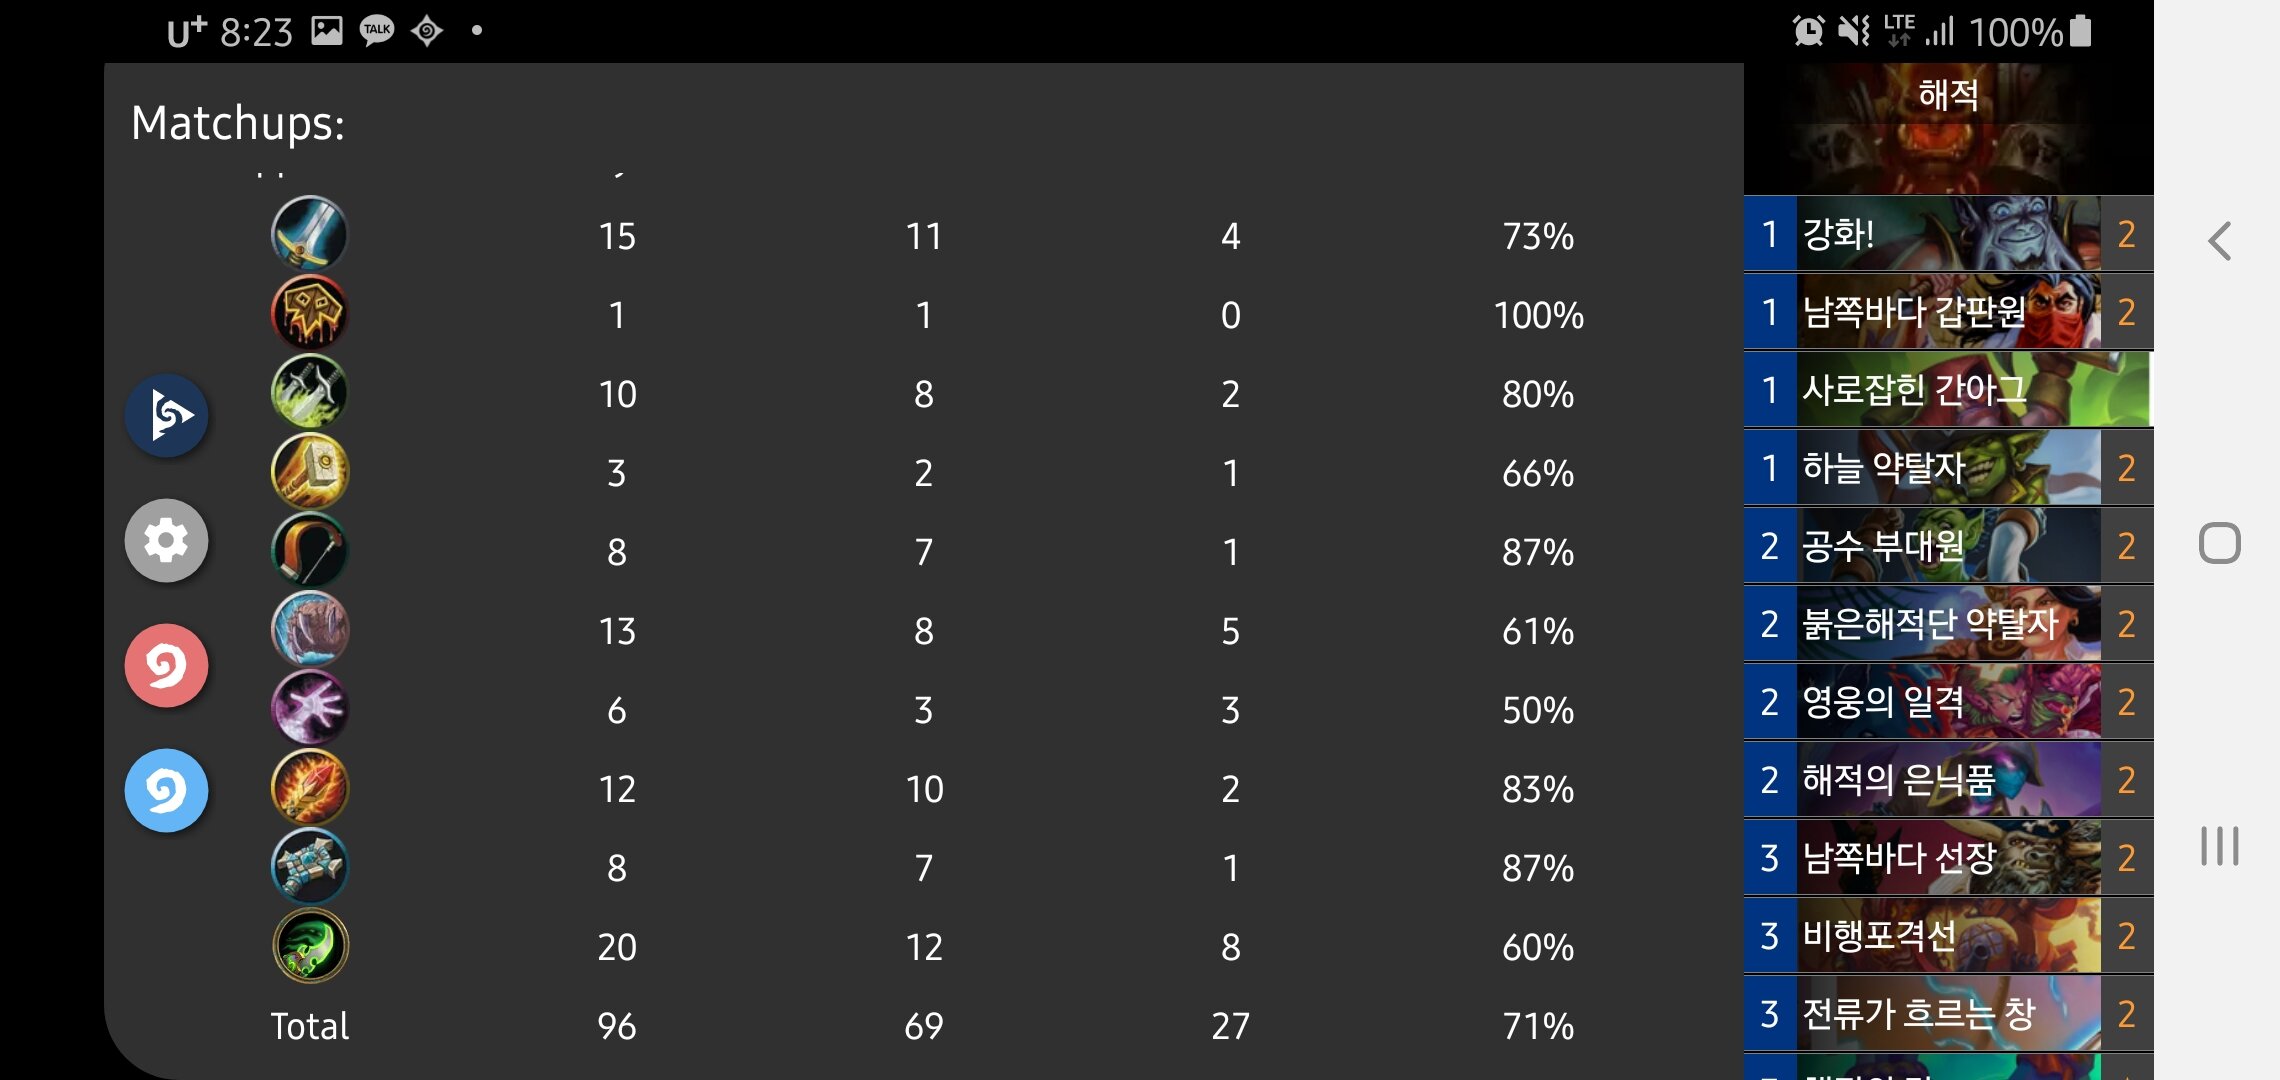2280x1080 pixels.
Task: Tap the dark blue arena tracker button
Action: click(x=166, y=415)
